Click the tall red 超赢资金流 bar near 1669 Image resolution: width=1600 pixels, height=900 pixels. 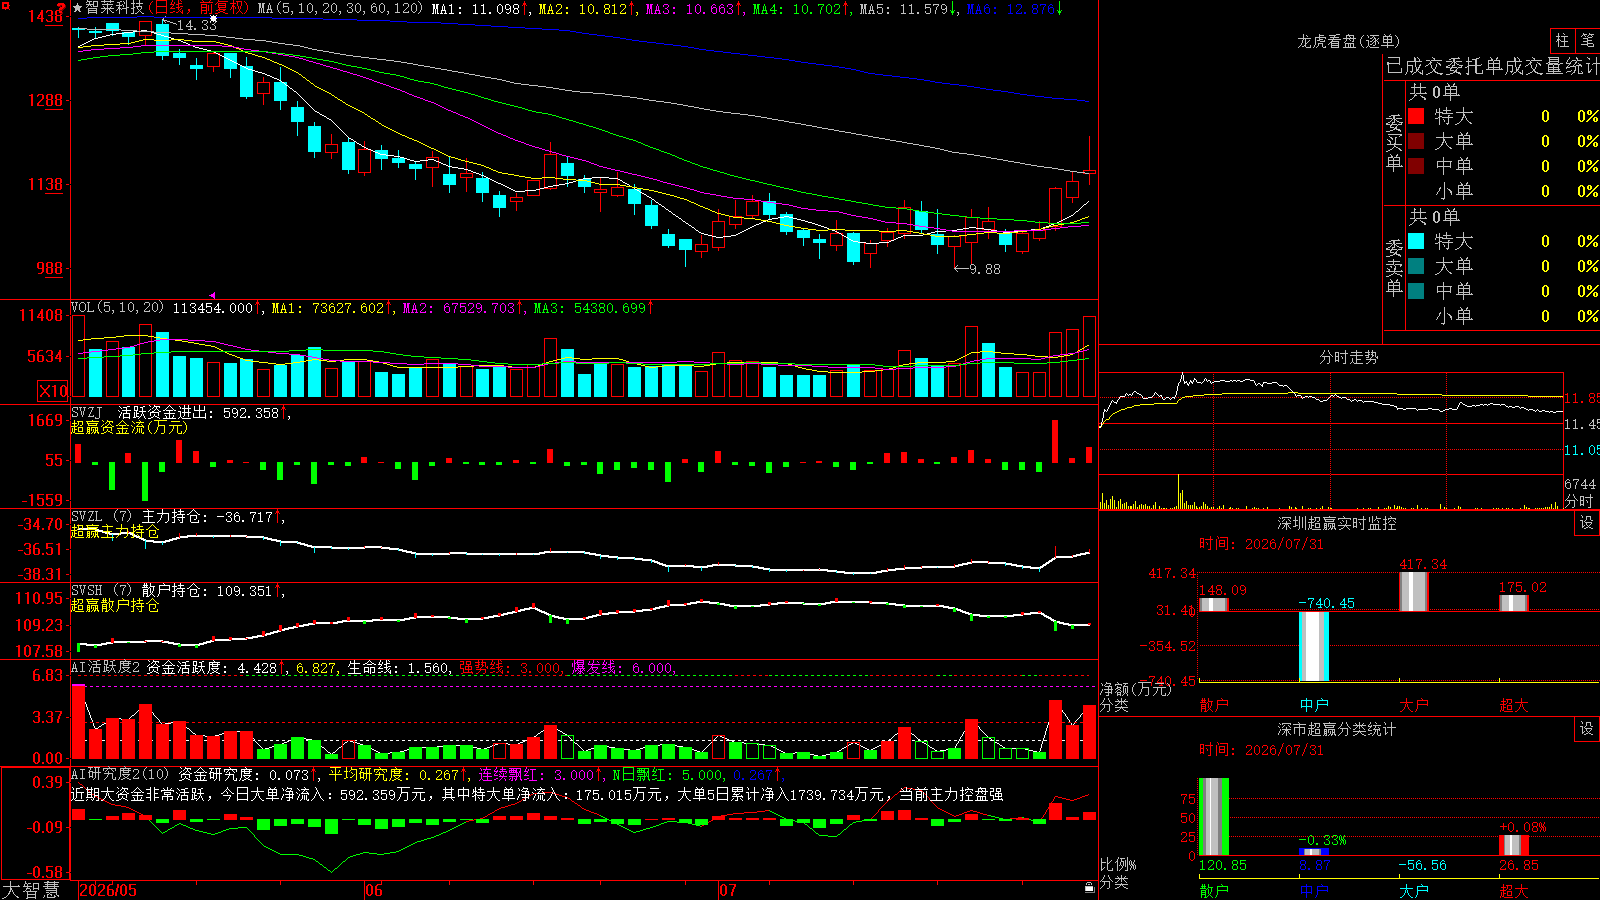1055,441
